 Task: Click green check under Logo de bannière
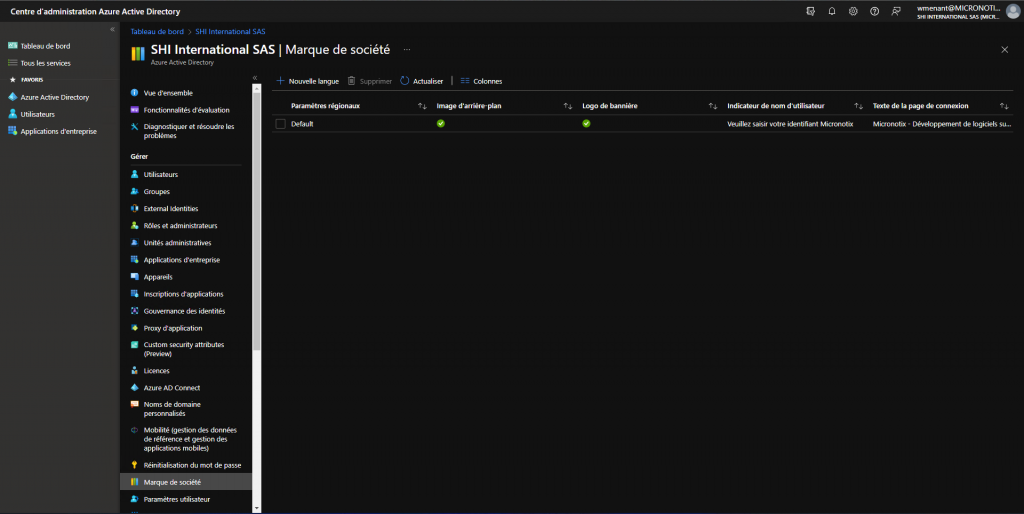pyautogui.click(x=586, y=123)
